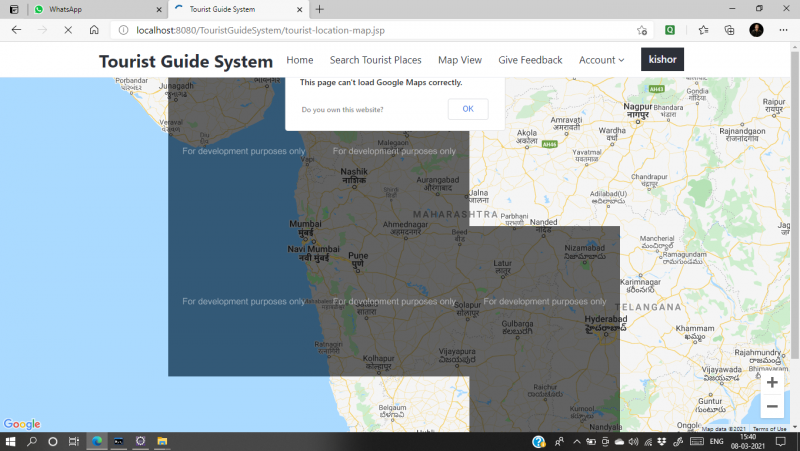800x451 pixels.
Task: Open browser Collections
Action: pyautogui.click(x=730, y=30)
